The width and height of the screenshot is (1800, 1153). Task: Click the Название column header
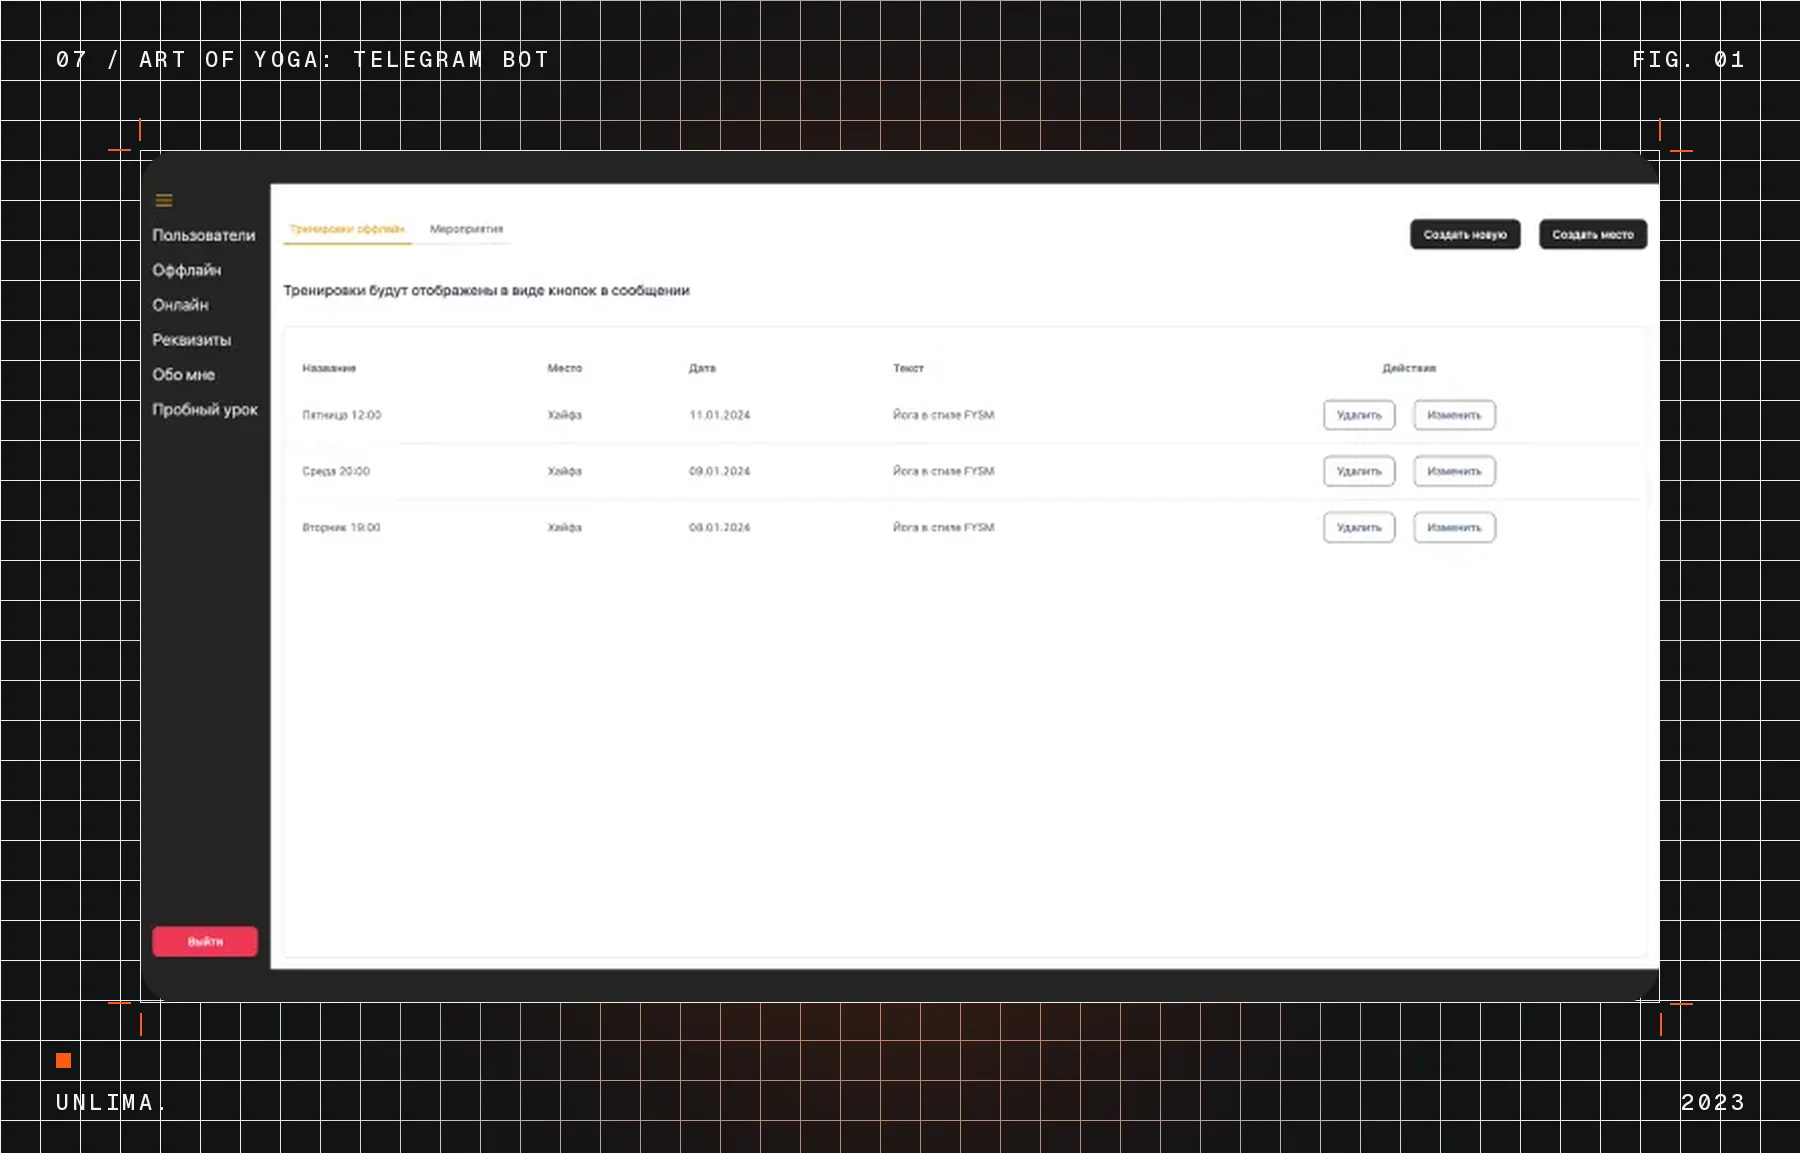329,368
